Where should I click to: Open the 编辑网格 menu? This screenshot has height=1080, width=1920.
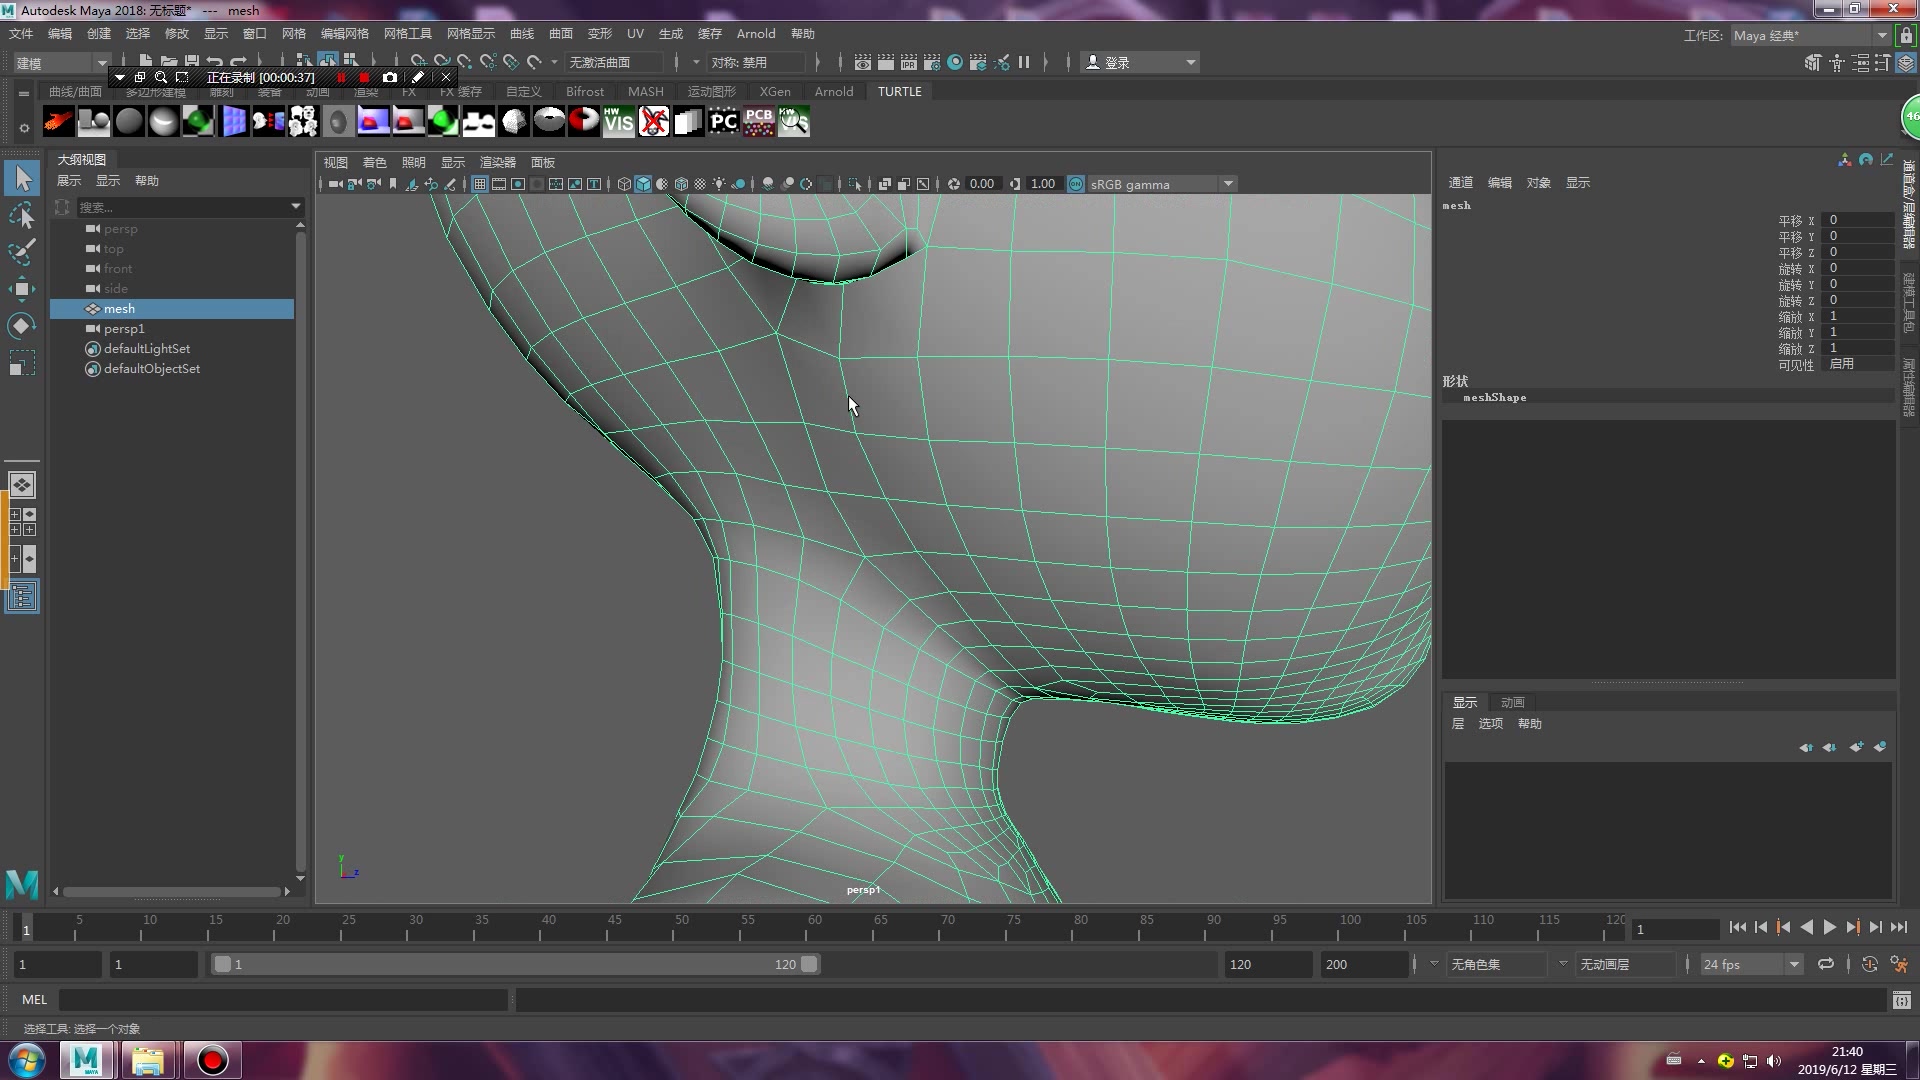[344, 34]
